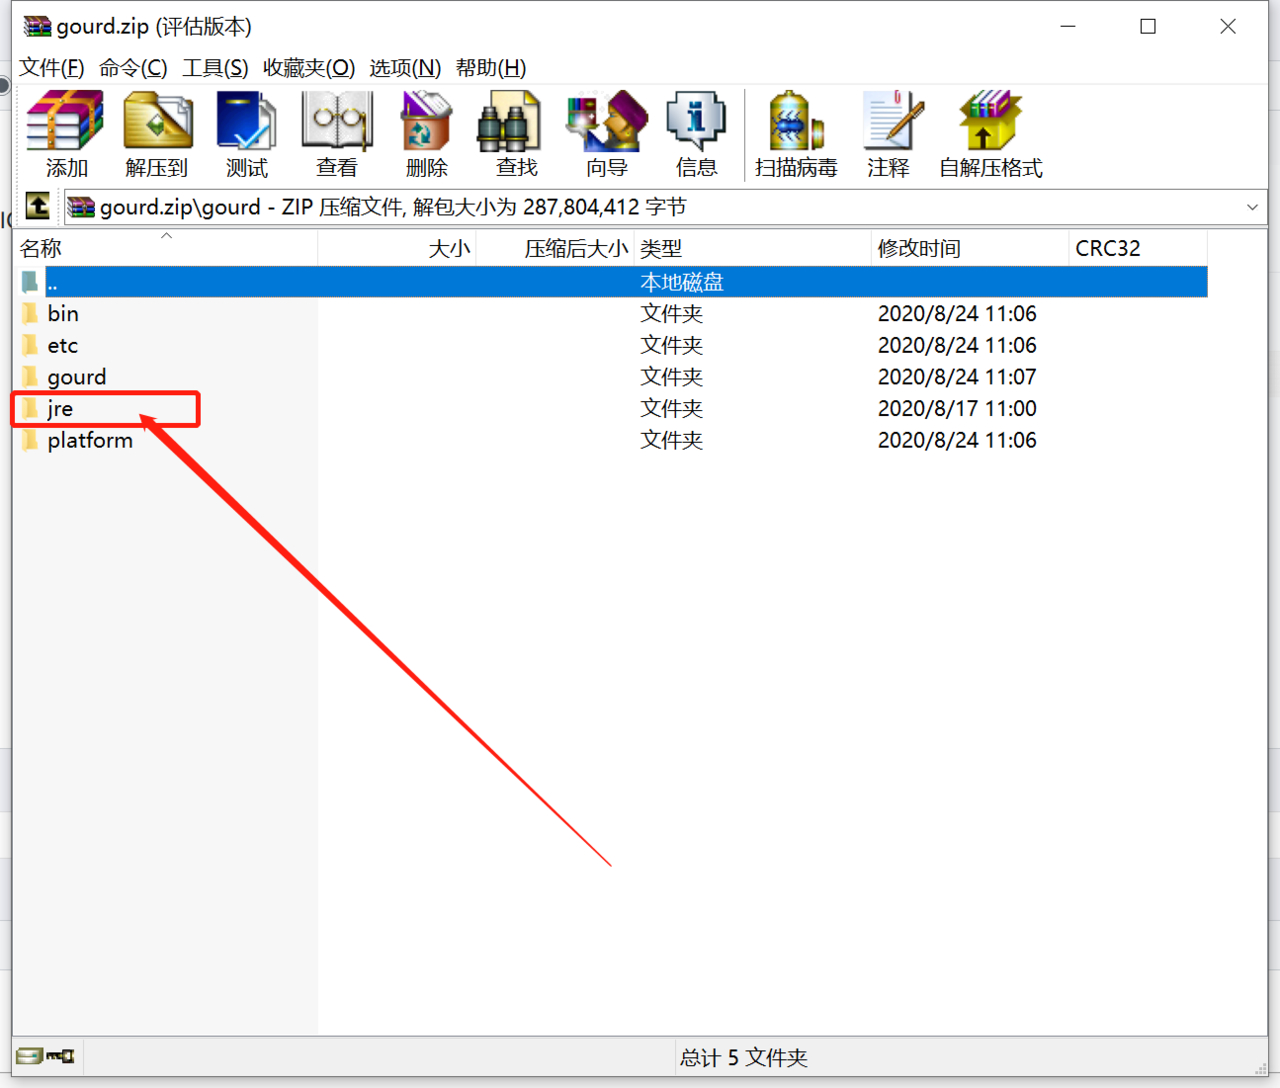The image size is (1280, 1088).
Task: Sort by CRC32 column header
Action: click(1138, 248)
